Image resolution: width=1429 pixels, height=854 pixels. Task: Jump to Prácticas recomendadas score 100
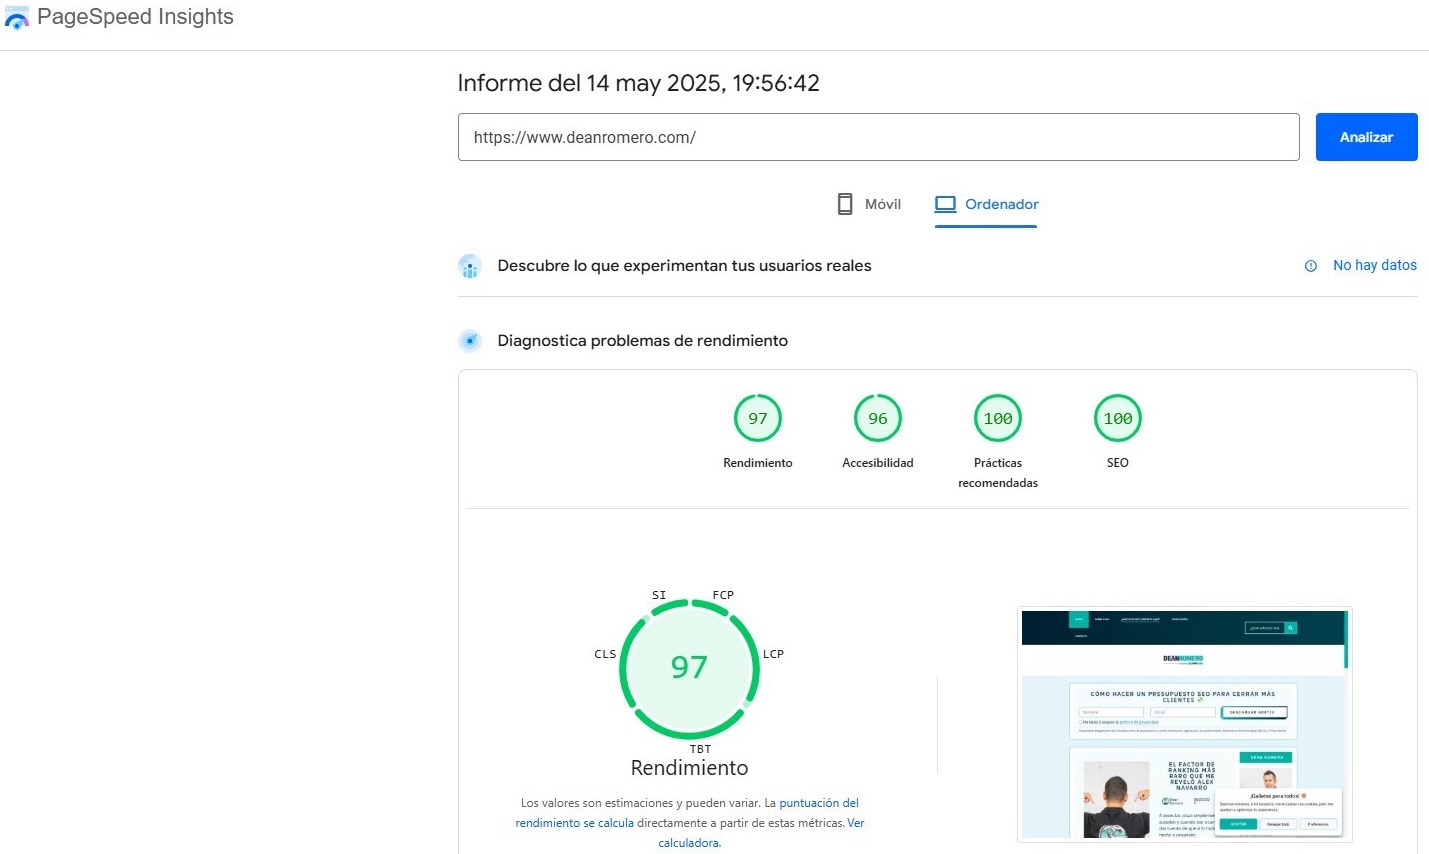click(x=998, y=419)
